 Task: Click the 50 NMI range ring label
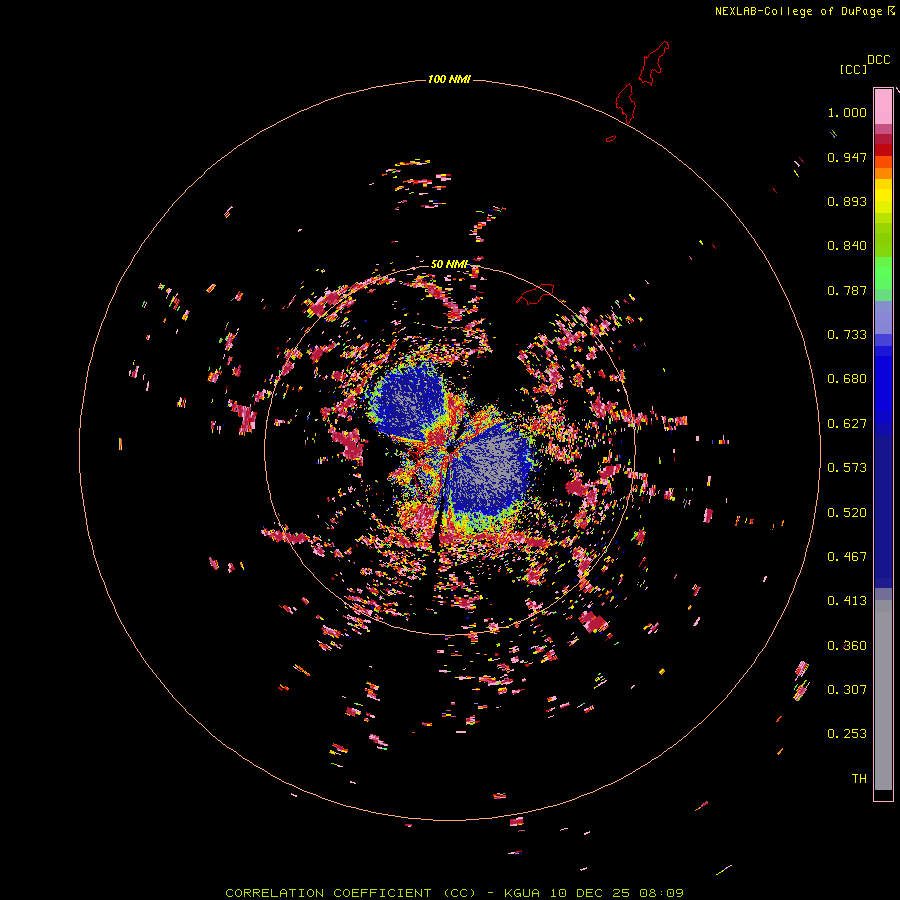pyautogui.click(x=449, y=264)
